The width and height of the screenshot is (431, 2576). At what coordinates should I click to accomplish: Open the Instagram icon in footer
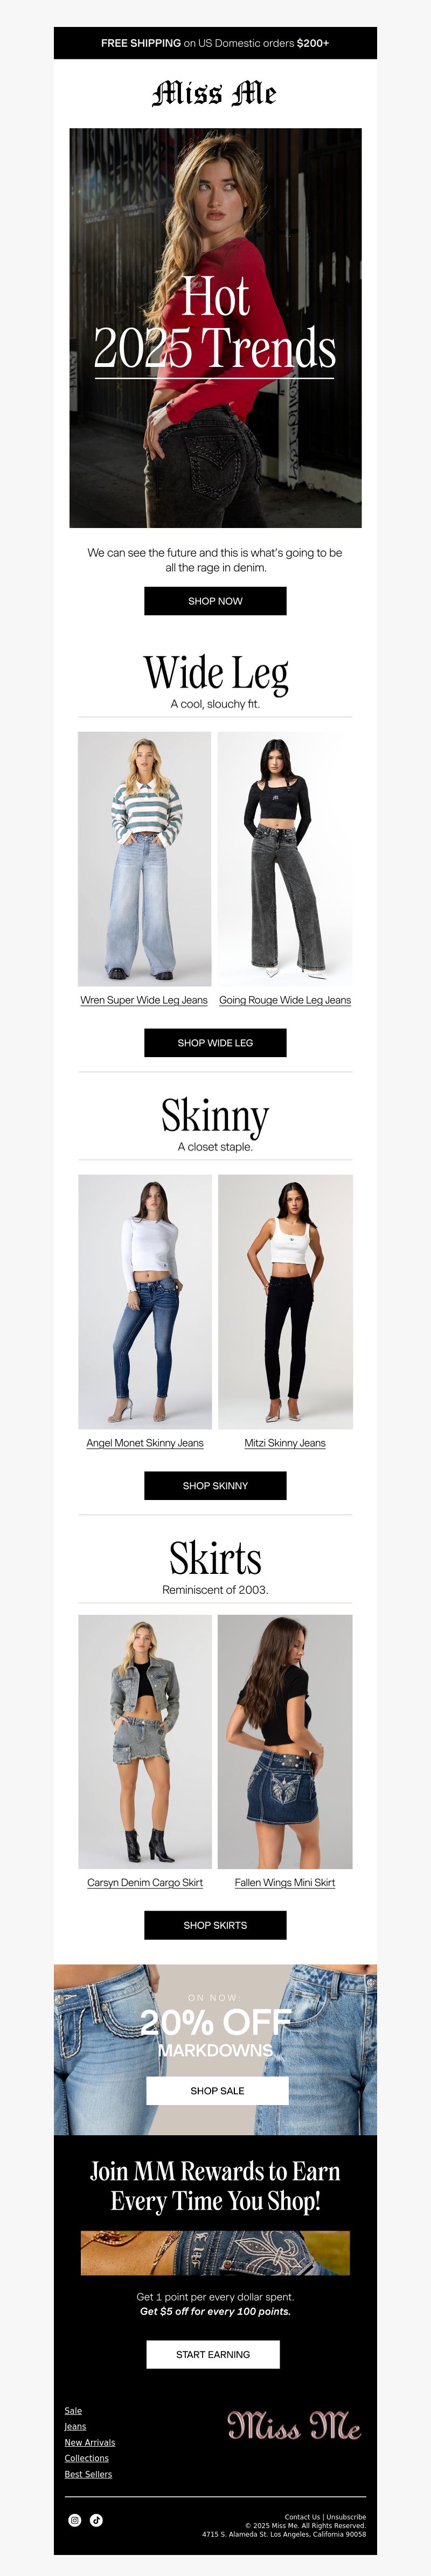[74, 2520]
